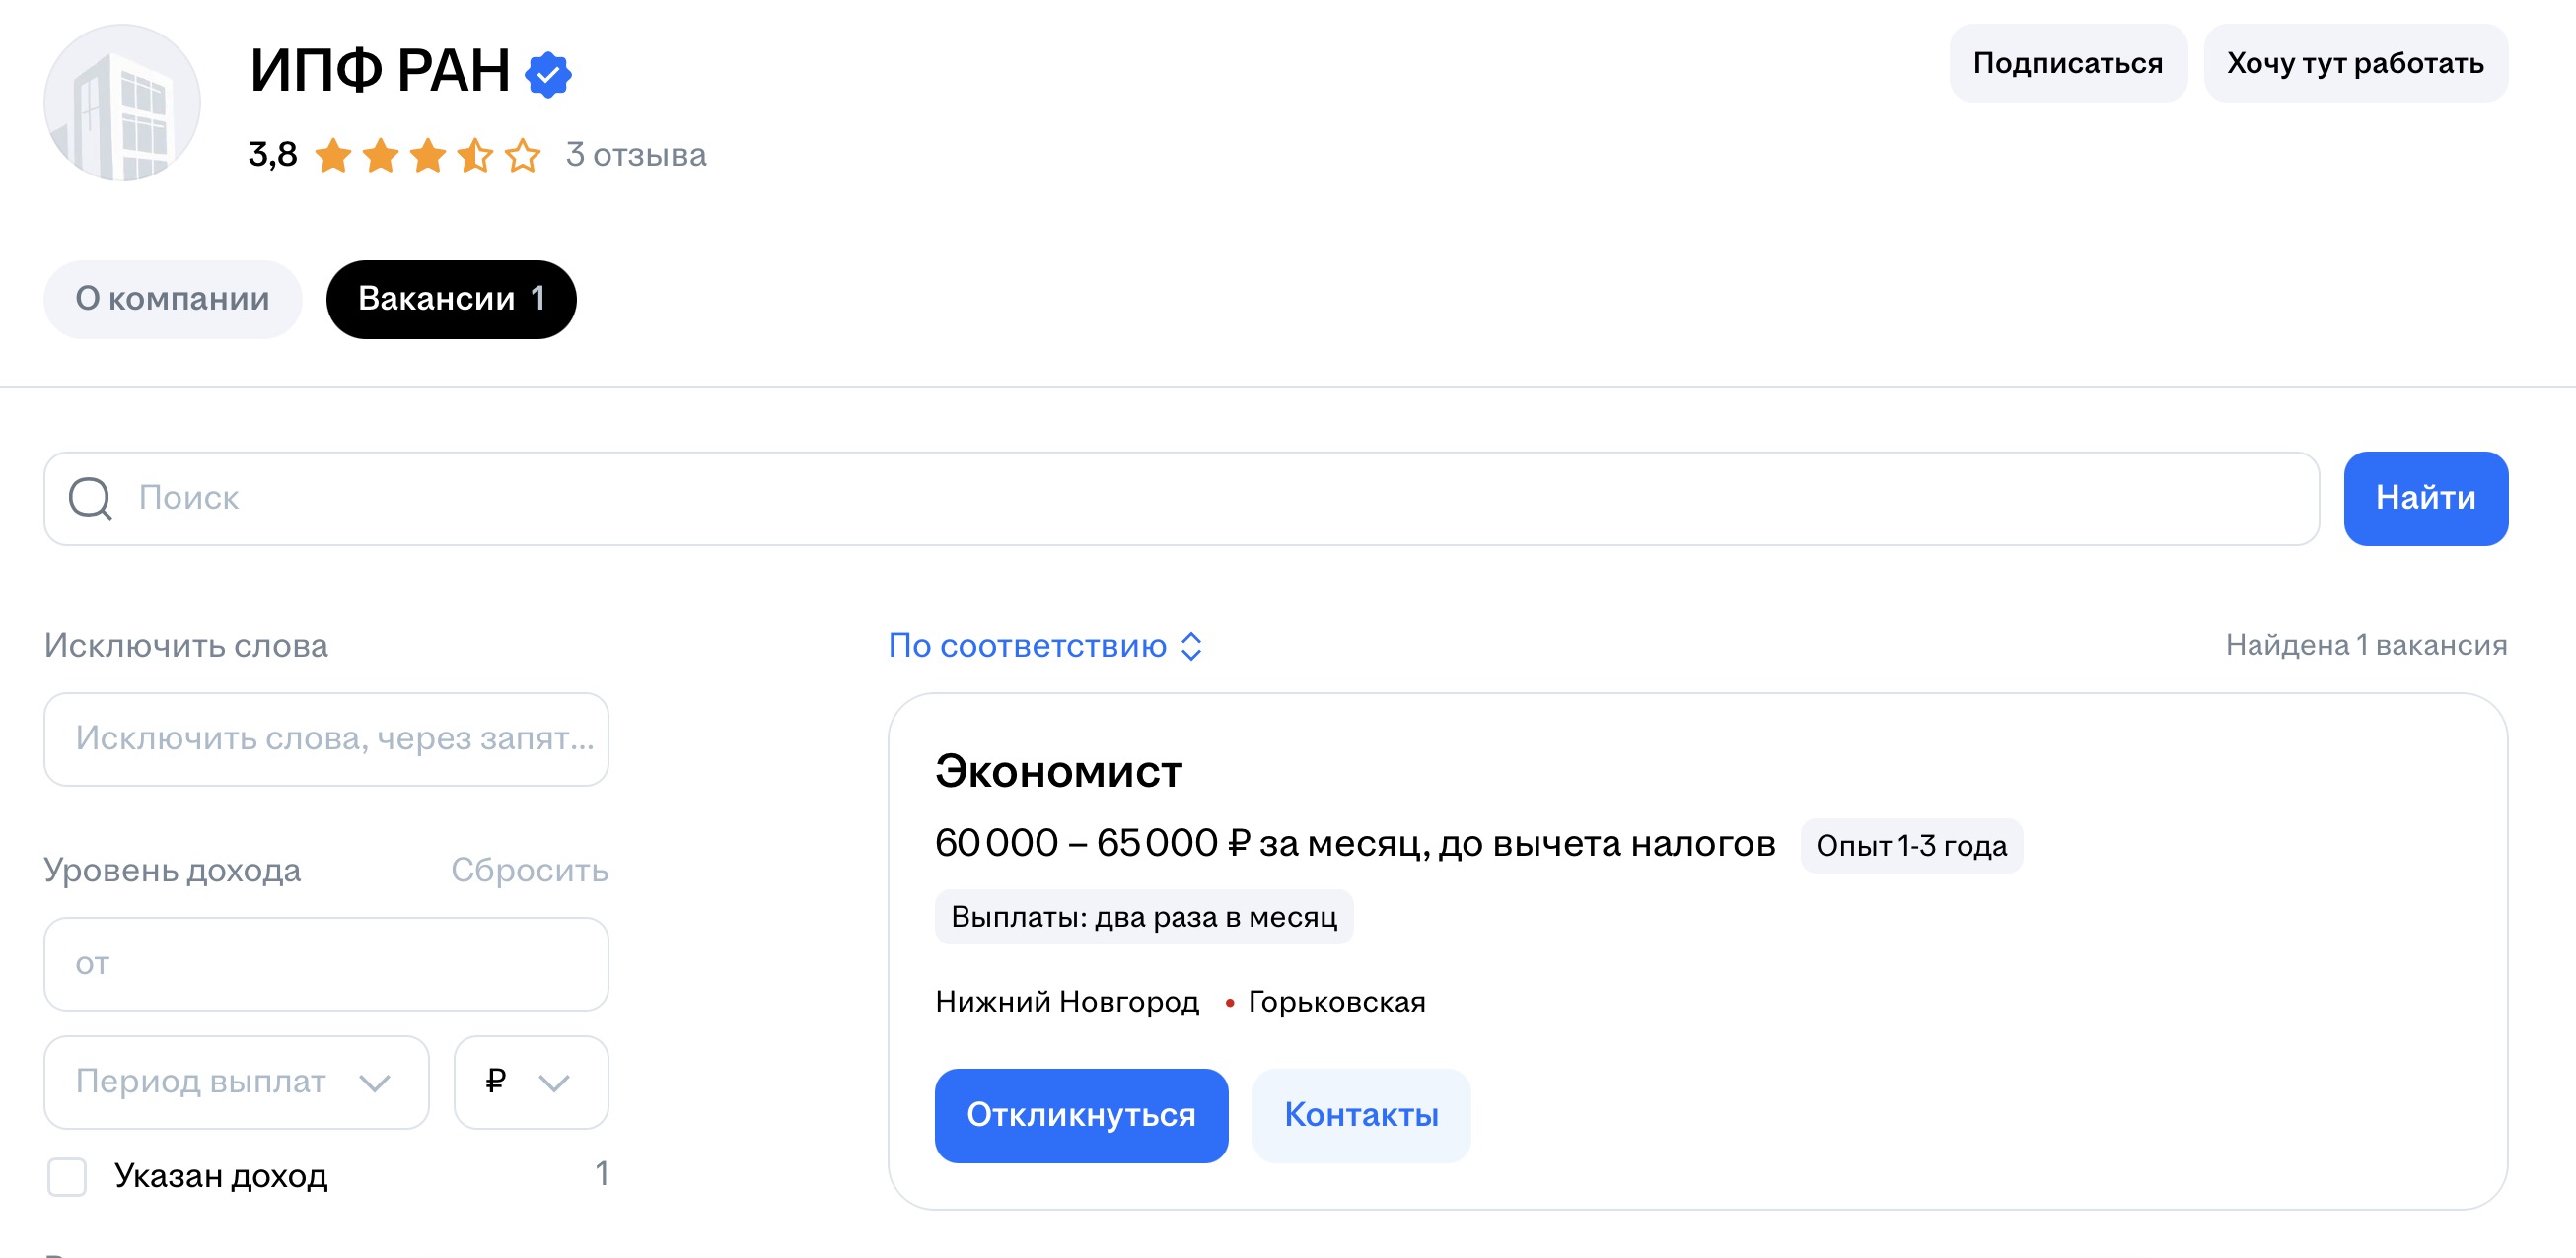2576x1258 pixels.
Task: Open the По соответствию sorting selector
Action: 1027,646
